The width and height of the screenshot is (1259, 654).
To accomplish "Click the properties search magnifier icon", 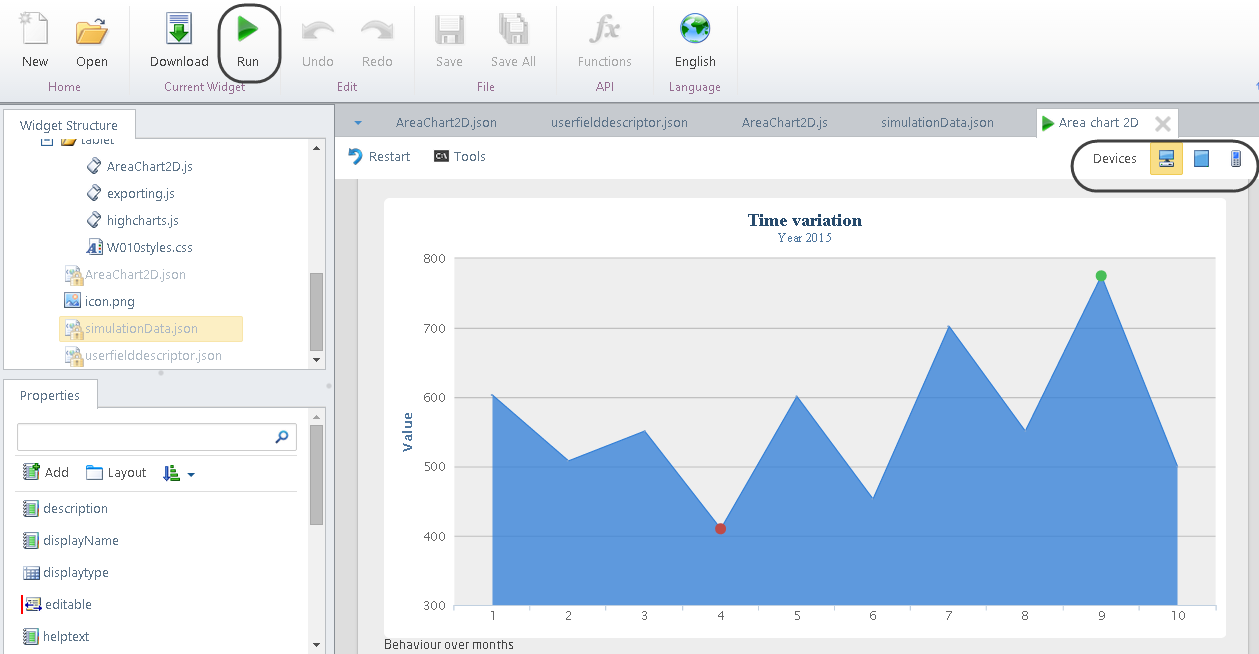I will (x=282, y=437).
